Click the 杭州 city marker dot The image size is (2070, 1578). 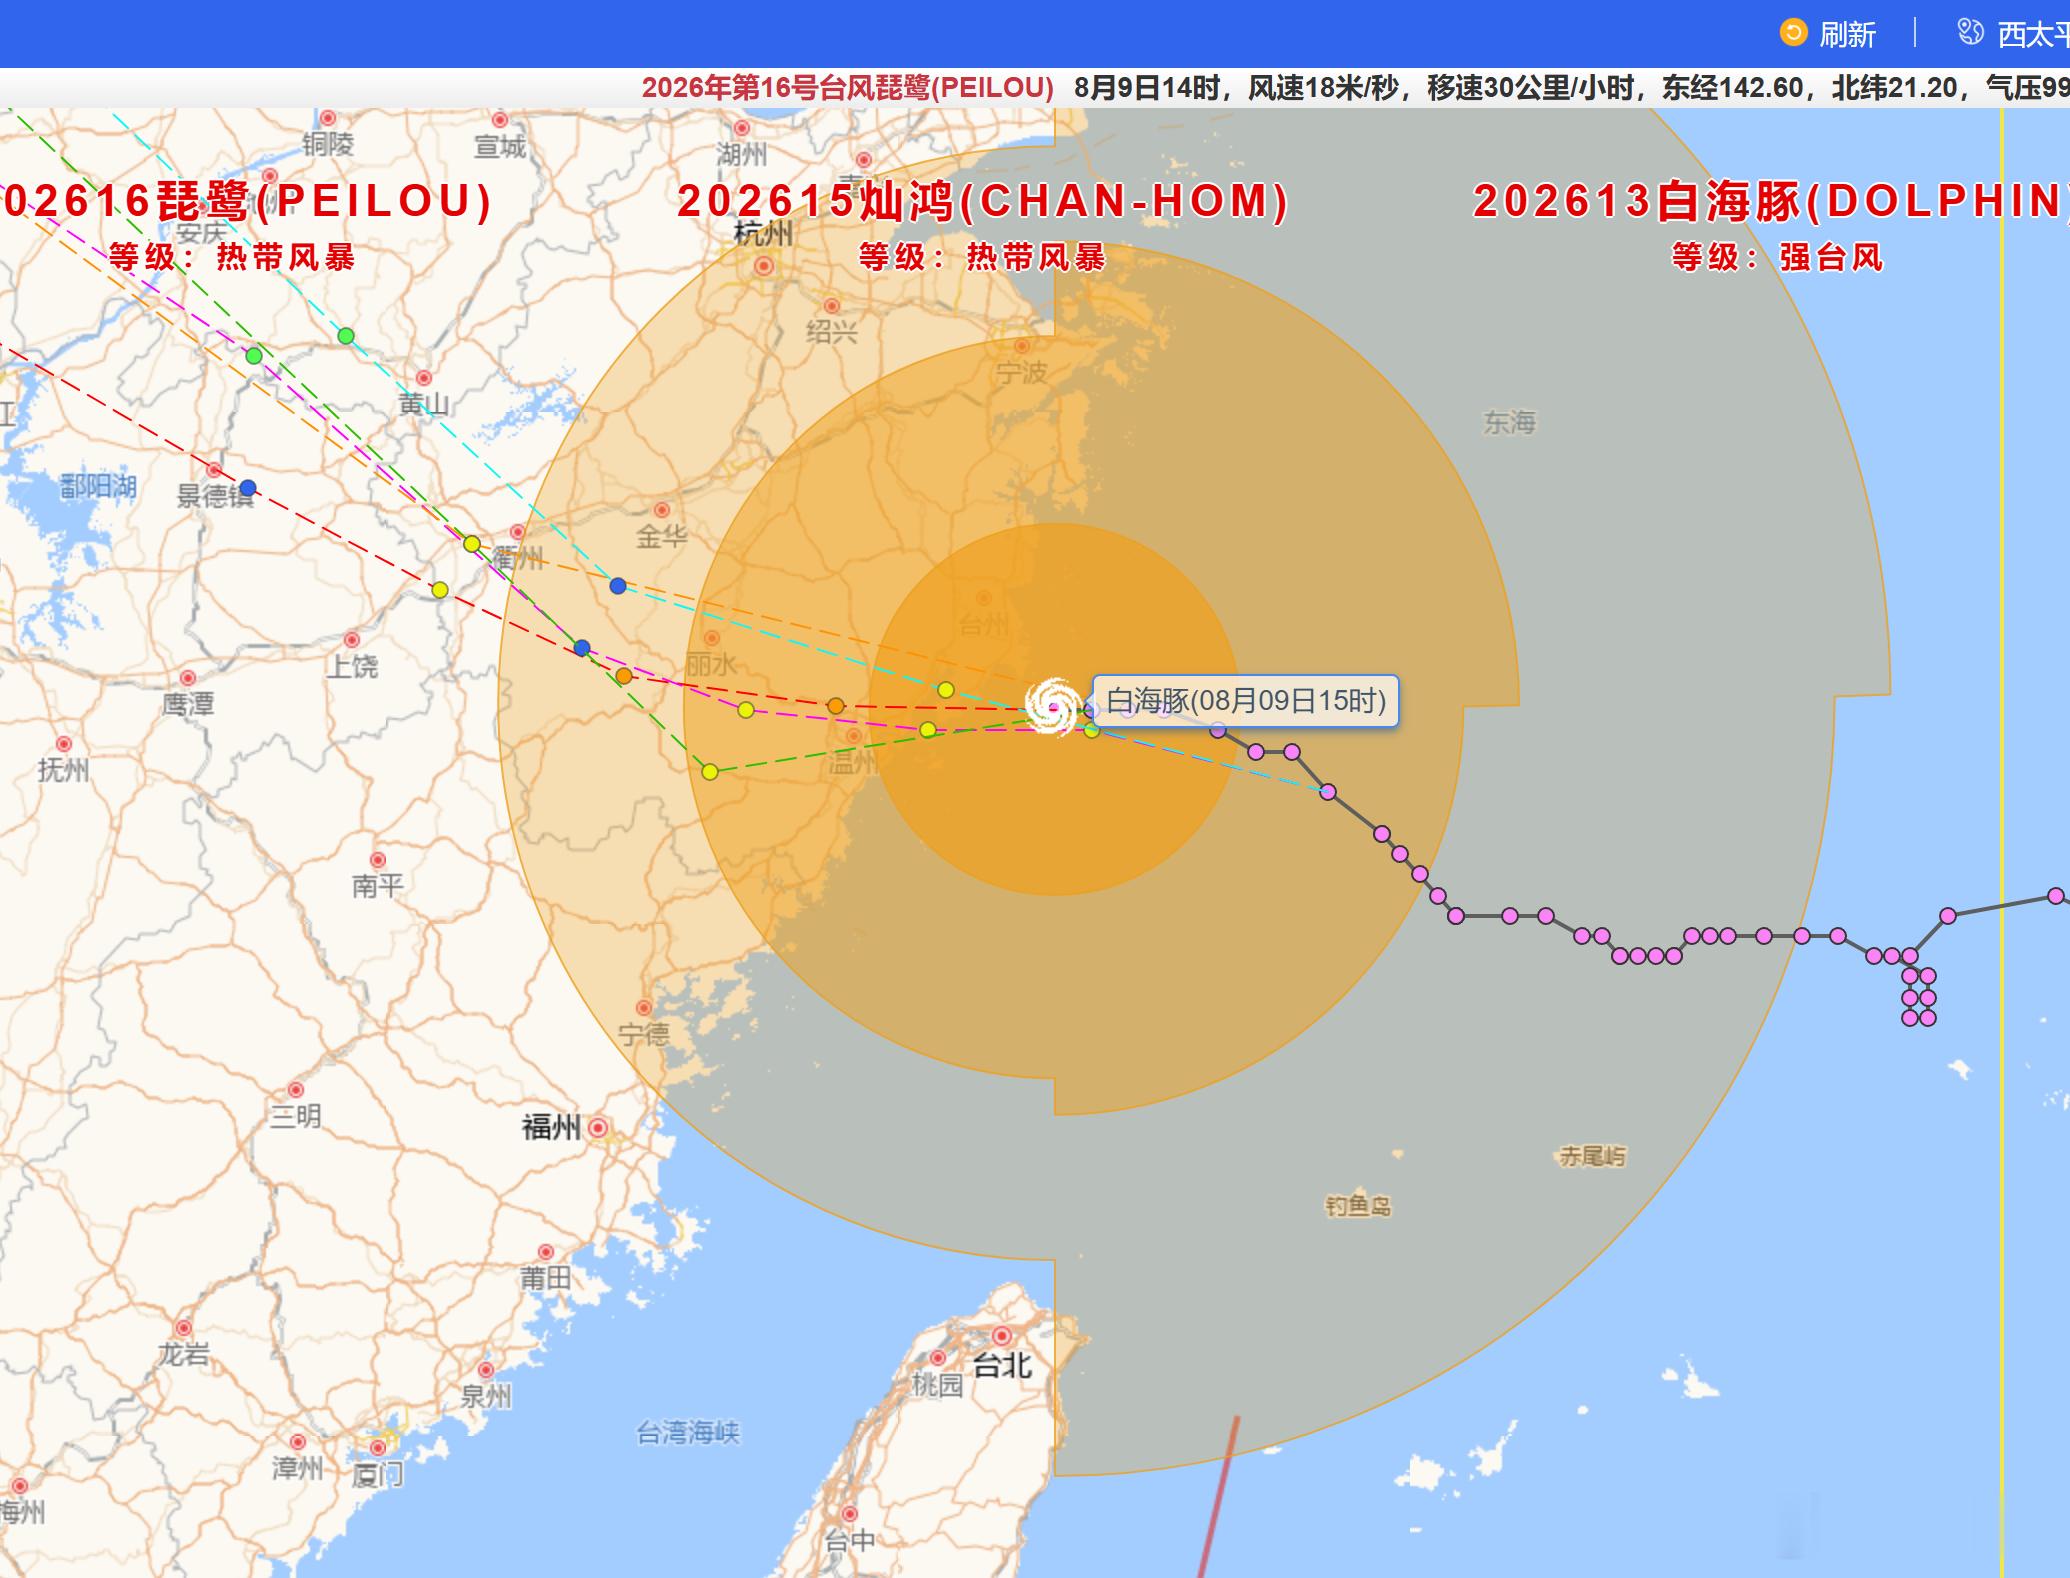coord(764,265)
